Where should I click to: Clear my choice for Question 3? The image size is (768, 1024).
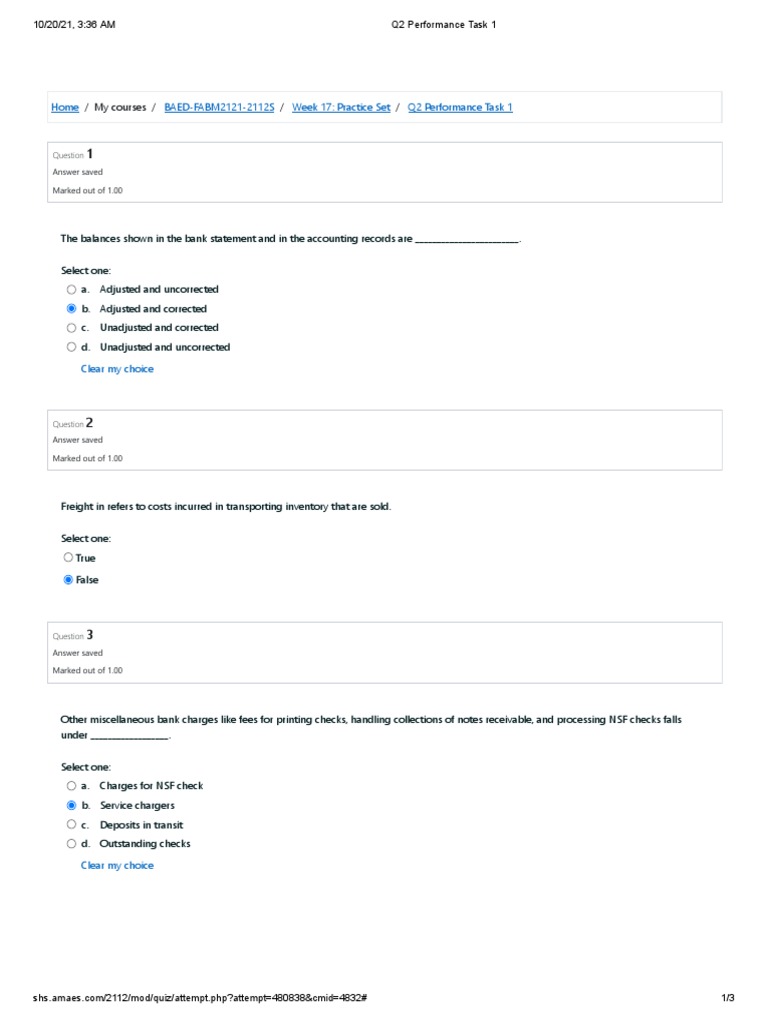117,866
